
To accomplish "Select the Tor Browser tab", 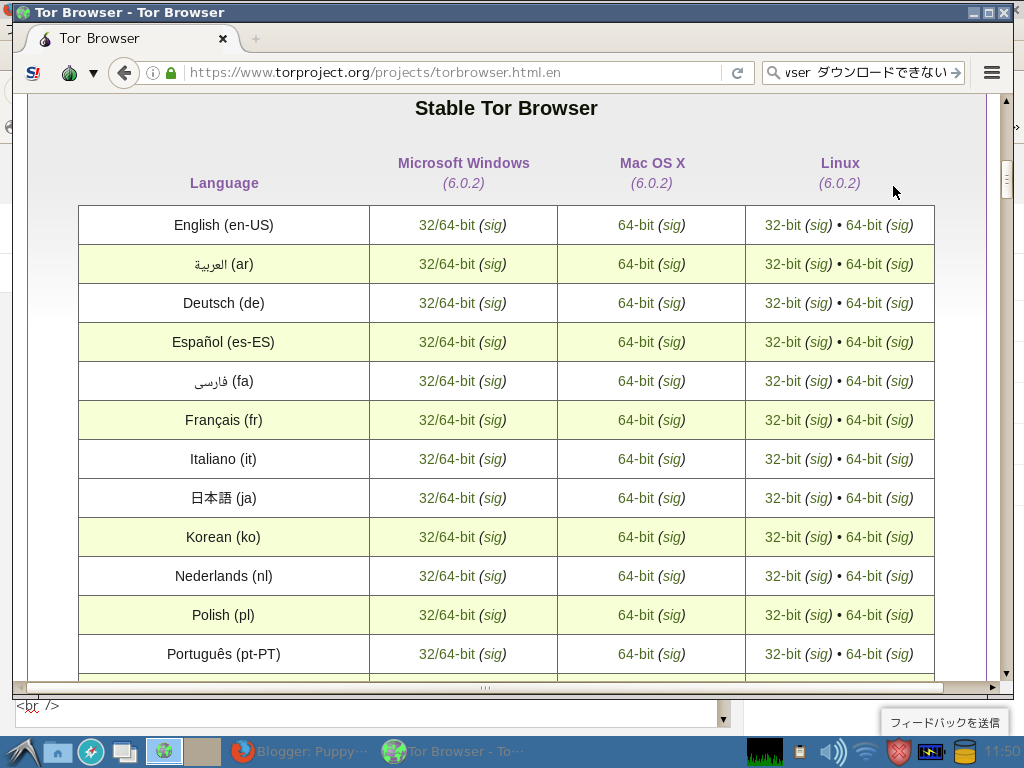I will pyautogui.click(x=133, y=39).
